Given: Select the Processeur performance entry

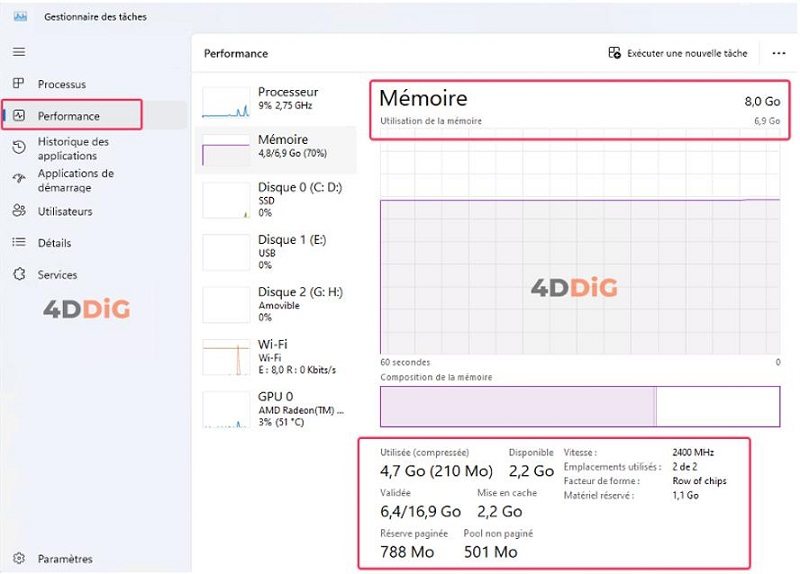Looking at the screenshot, I should tap(276, 101).
